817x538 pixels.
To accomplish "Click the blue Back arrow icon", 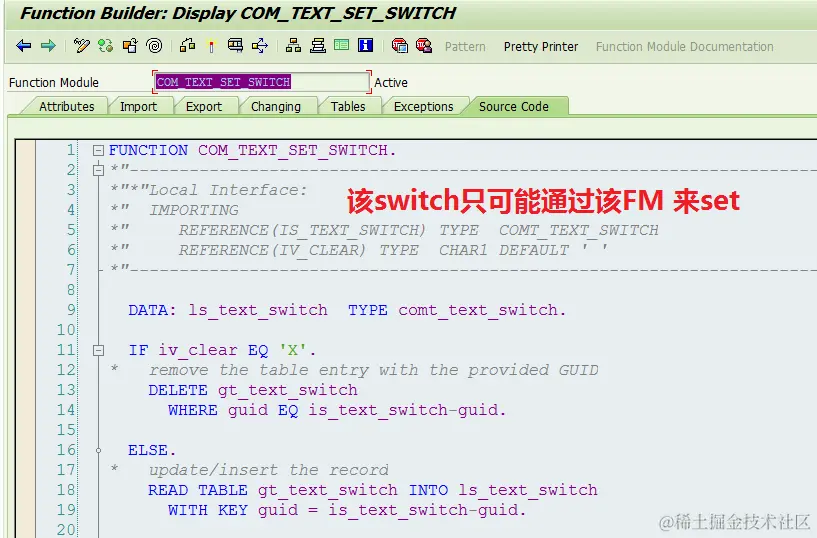I will coord(23,46).
